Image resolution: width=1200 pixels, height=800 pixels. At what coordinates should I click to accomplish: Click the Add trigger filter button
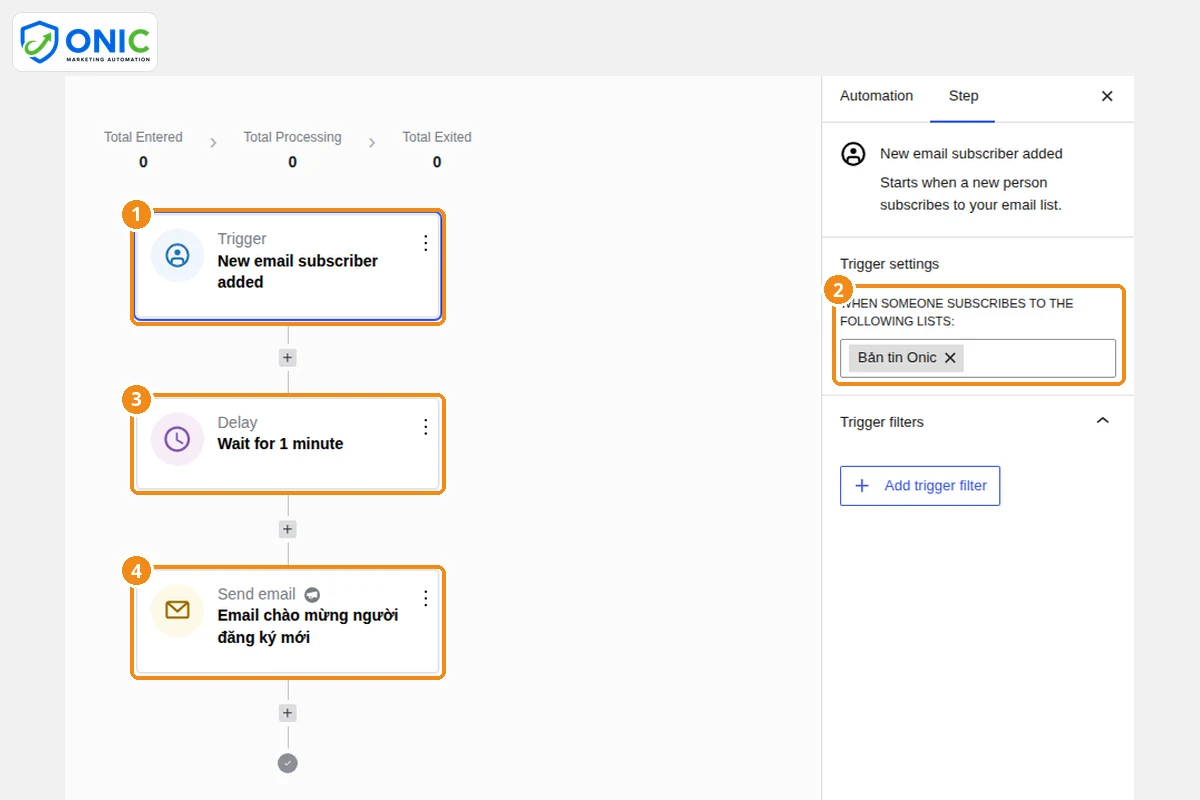920,486
